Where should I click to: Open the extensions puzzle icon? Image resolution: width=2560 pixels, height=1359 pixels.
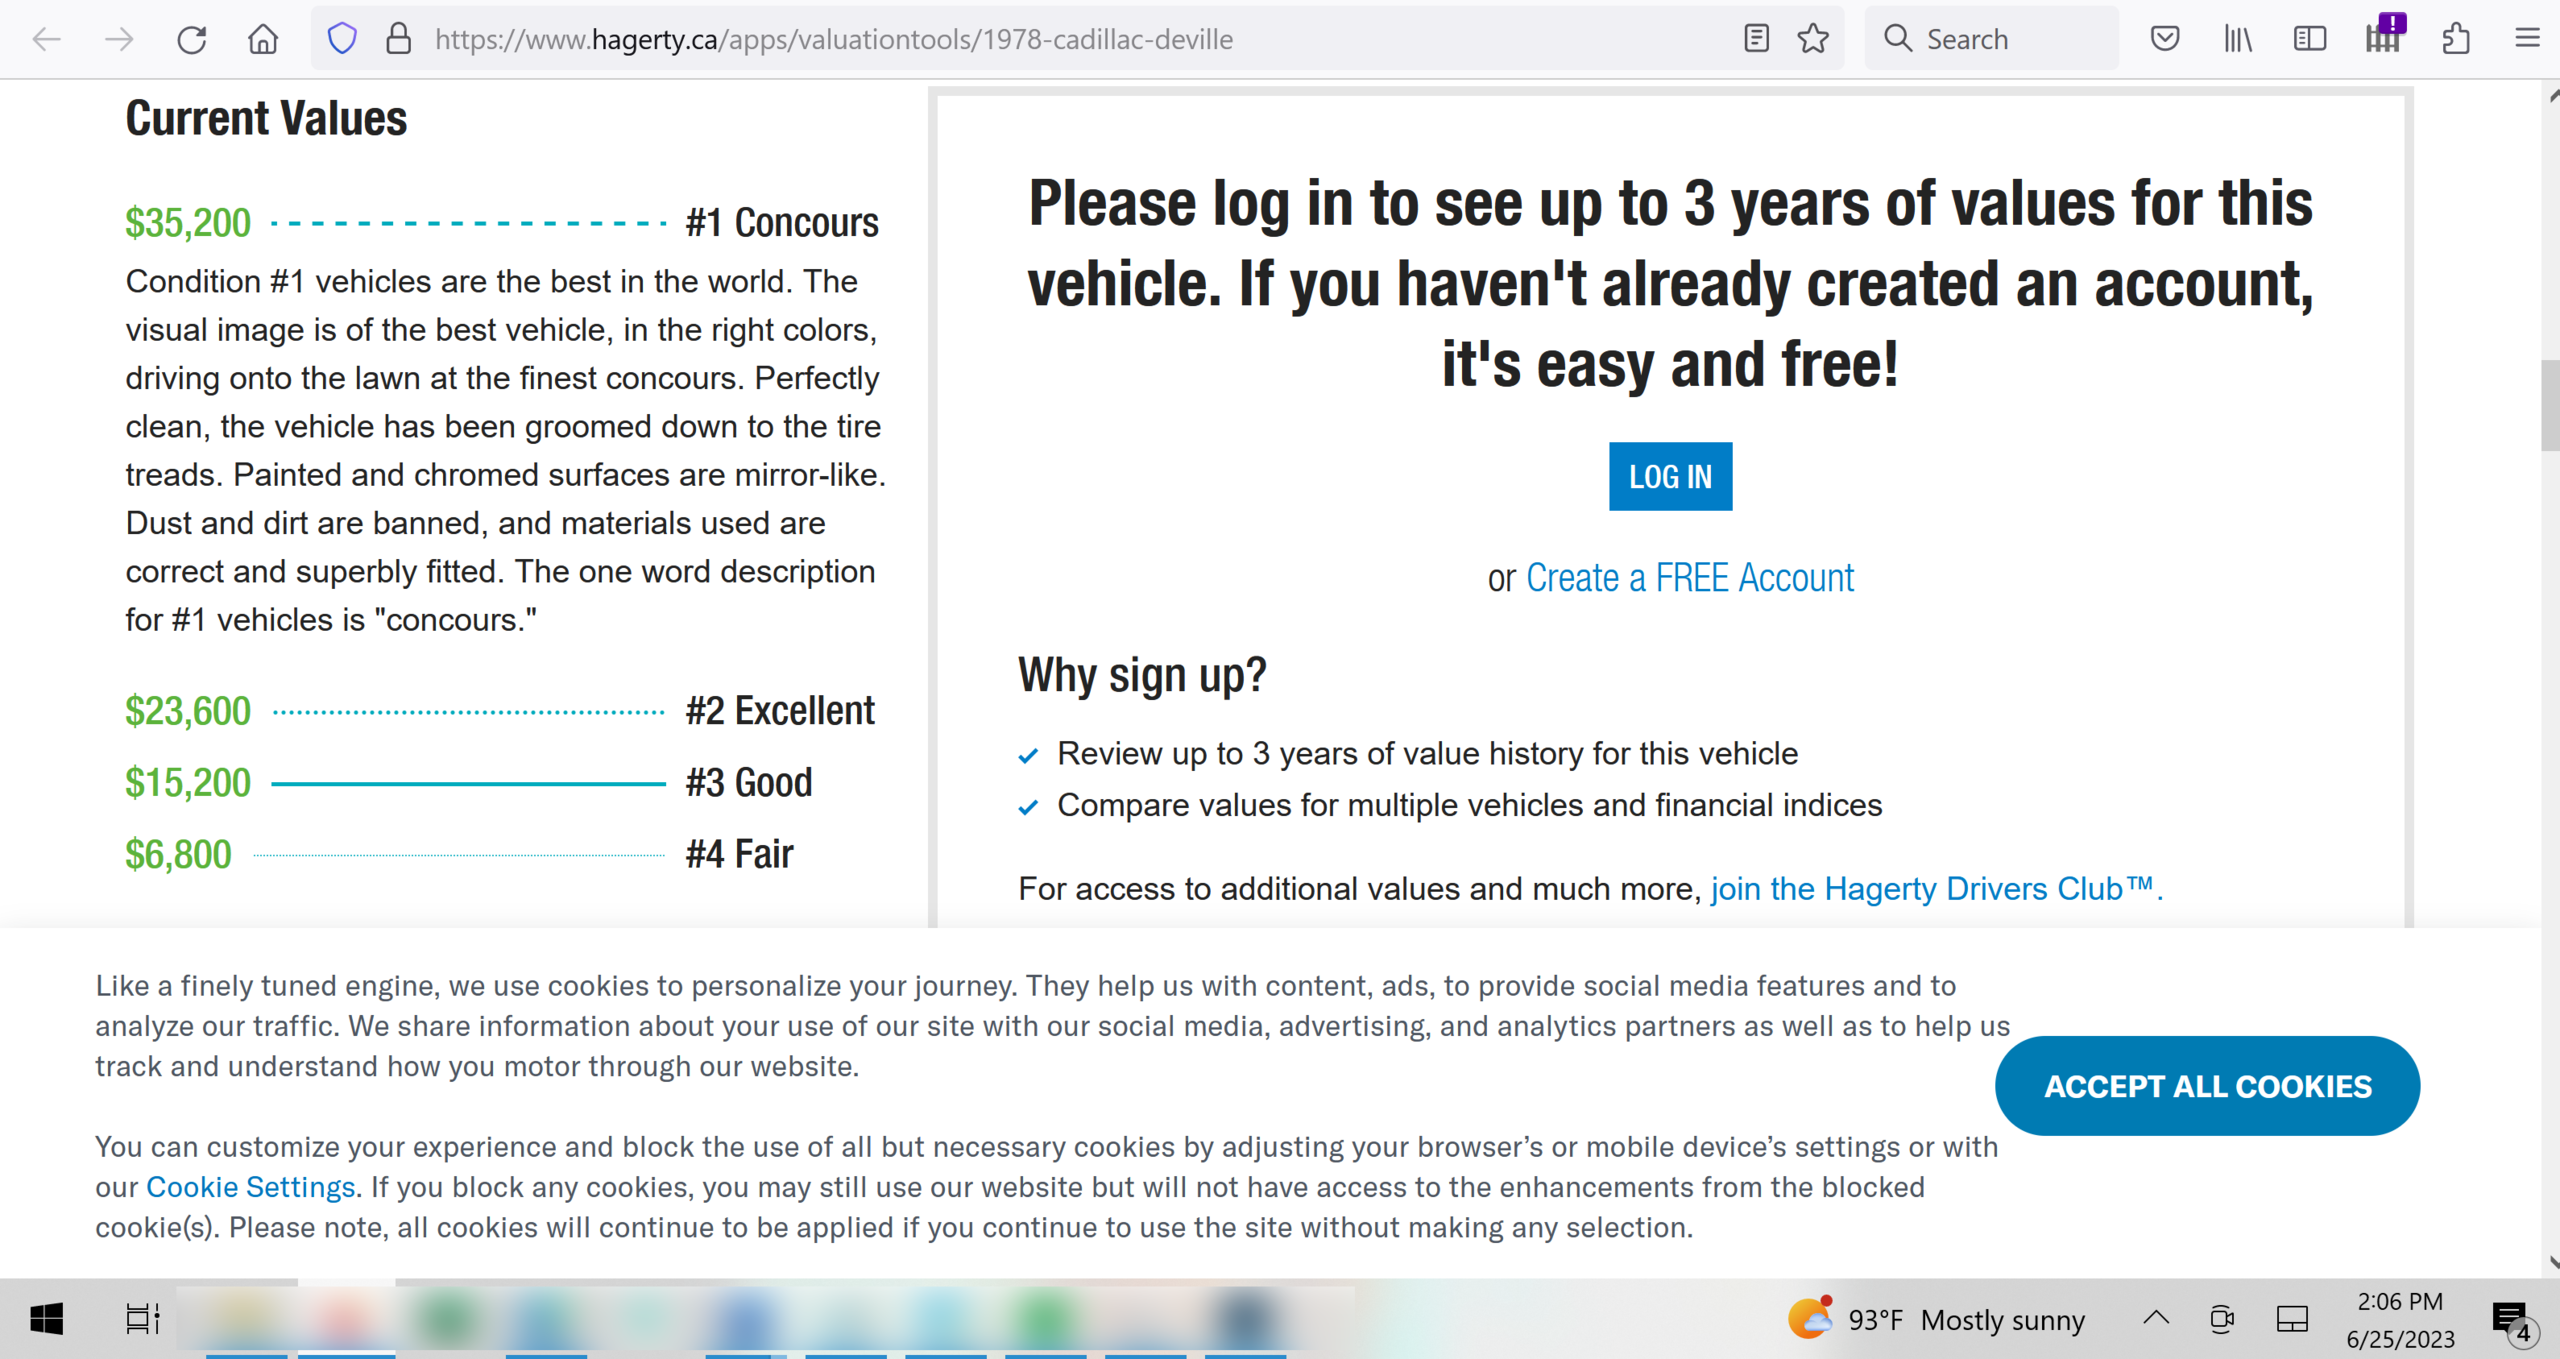pyautogui.click(x=2456, y=39)
